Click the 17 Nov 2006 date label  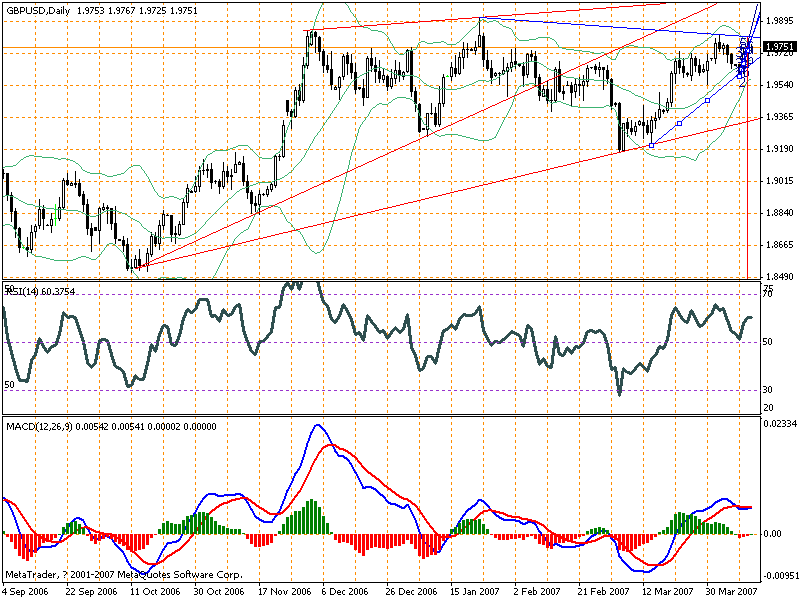coord(284,591)
